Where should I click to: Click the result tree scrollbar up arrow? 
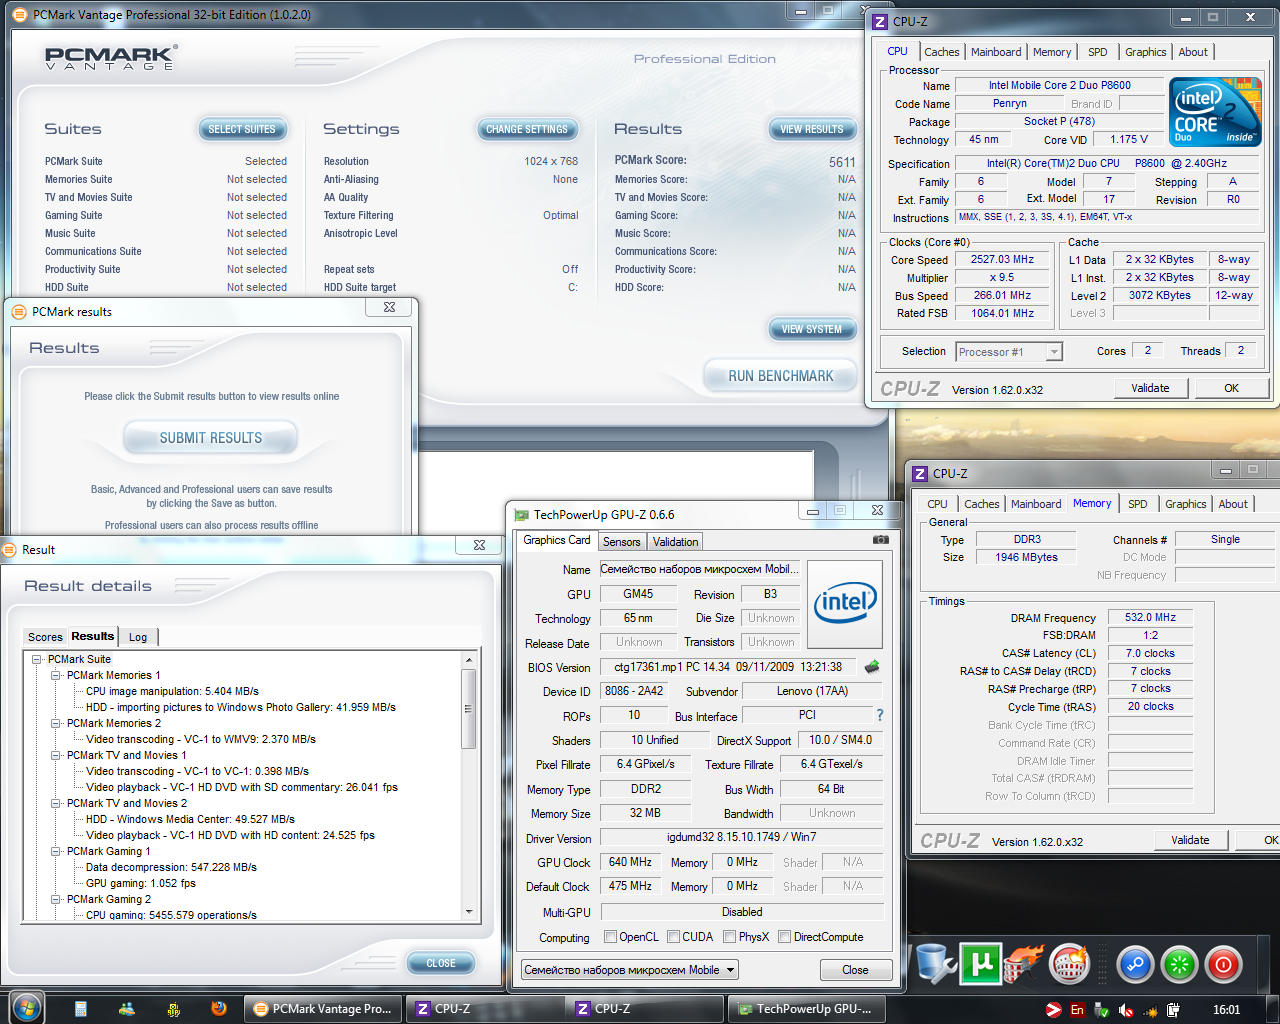pyautogui.click(x=469, y=660)
